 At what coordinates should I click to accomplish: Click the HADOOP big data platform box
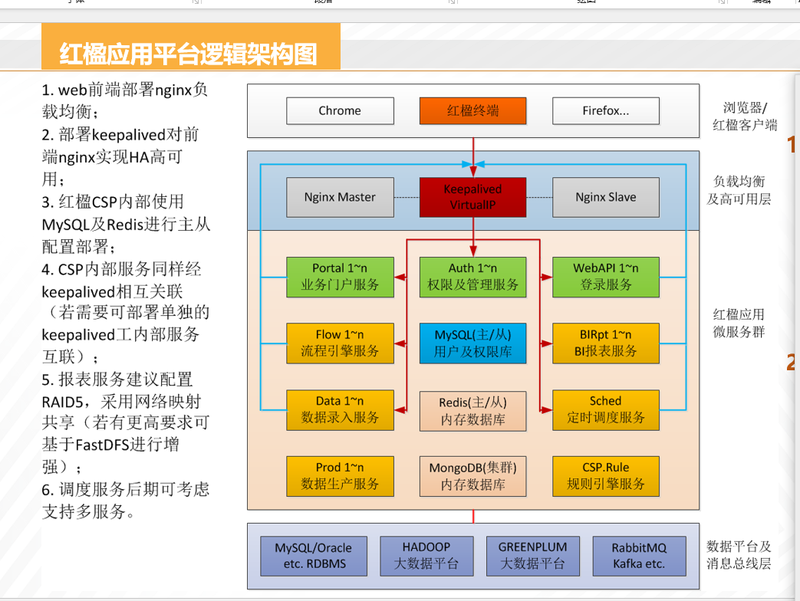(427, 556)
